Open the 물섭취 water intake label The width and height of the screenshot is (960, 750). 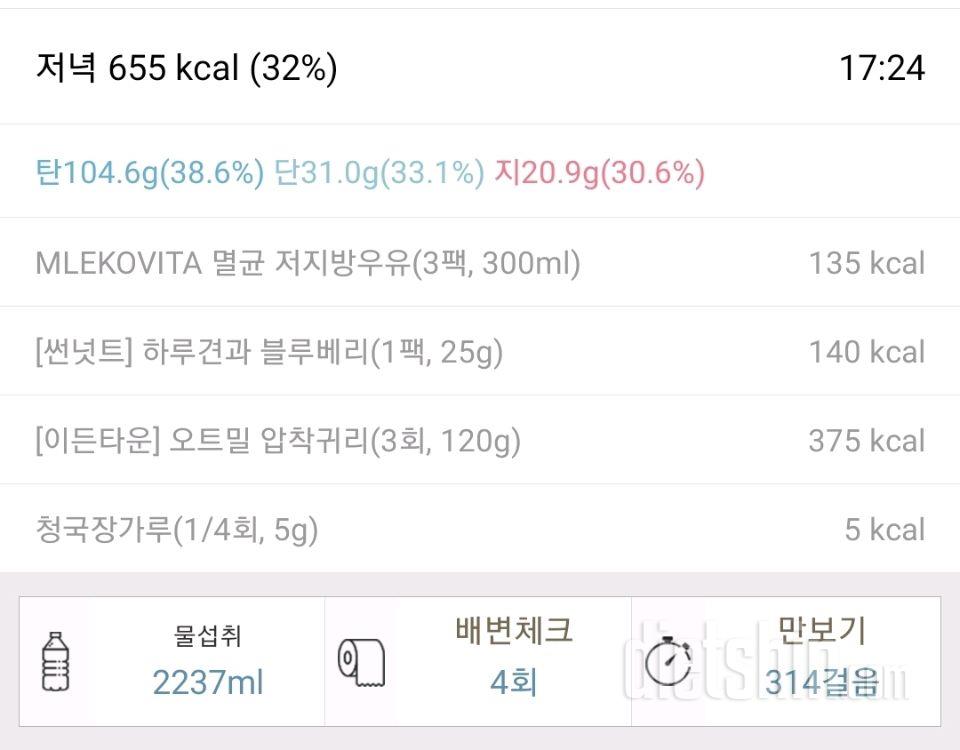208,635
